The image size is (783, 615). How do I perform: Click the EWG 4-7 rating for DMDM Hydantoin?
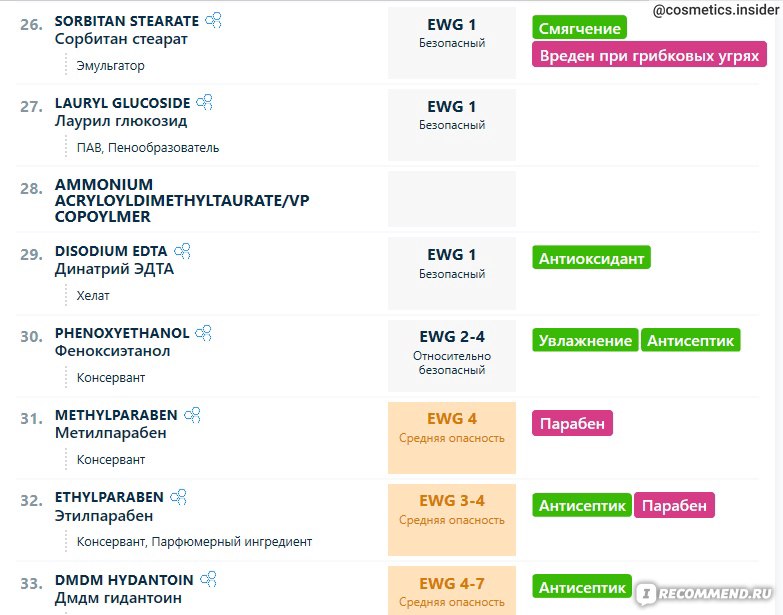[452, 591]
